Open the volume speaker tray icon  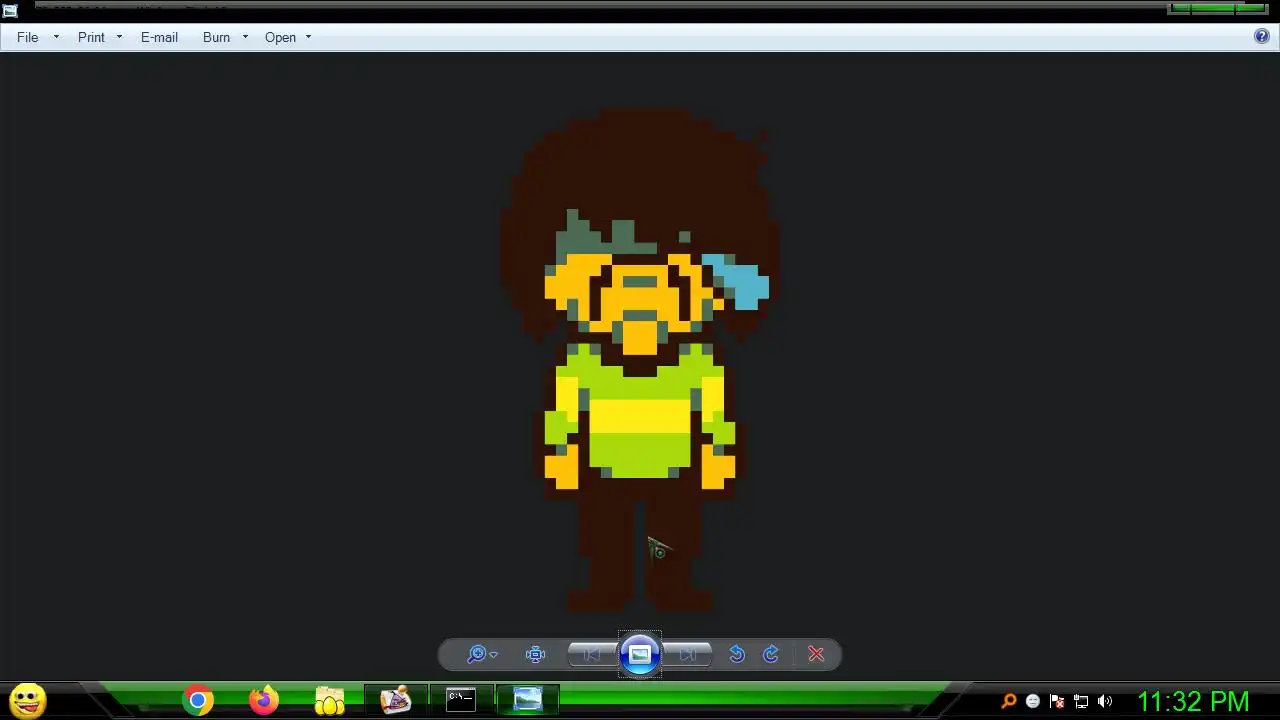click(x=1105, y=701)
